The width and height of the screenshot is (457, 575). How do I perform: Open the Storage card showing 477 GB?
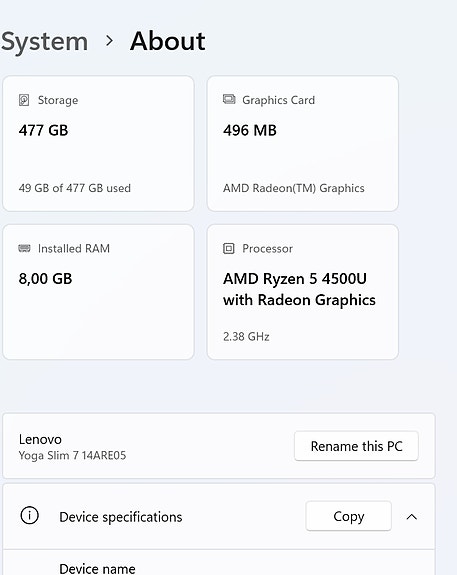(x=98, y=143)
